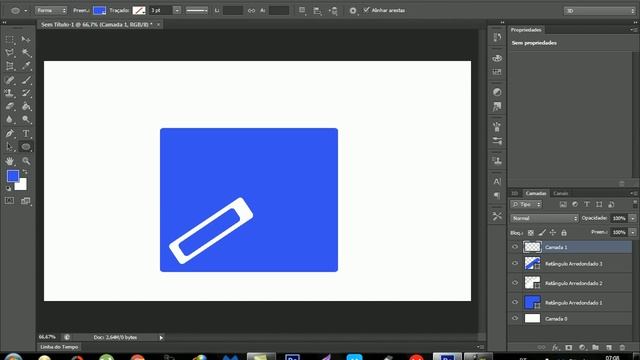Open the Forma tool mode dropdown
640x360 pixels.
(51, 11)
